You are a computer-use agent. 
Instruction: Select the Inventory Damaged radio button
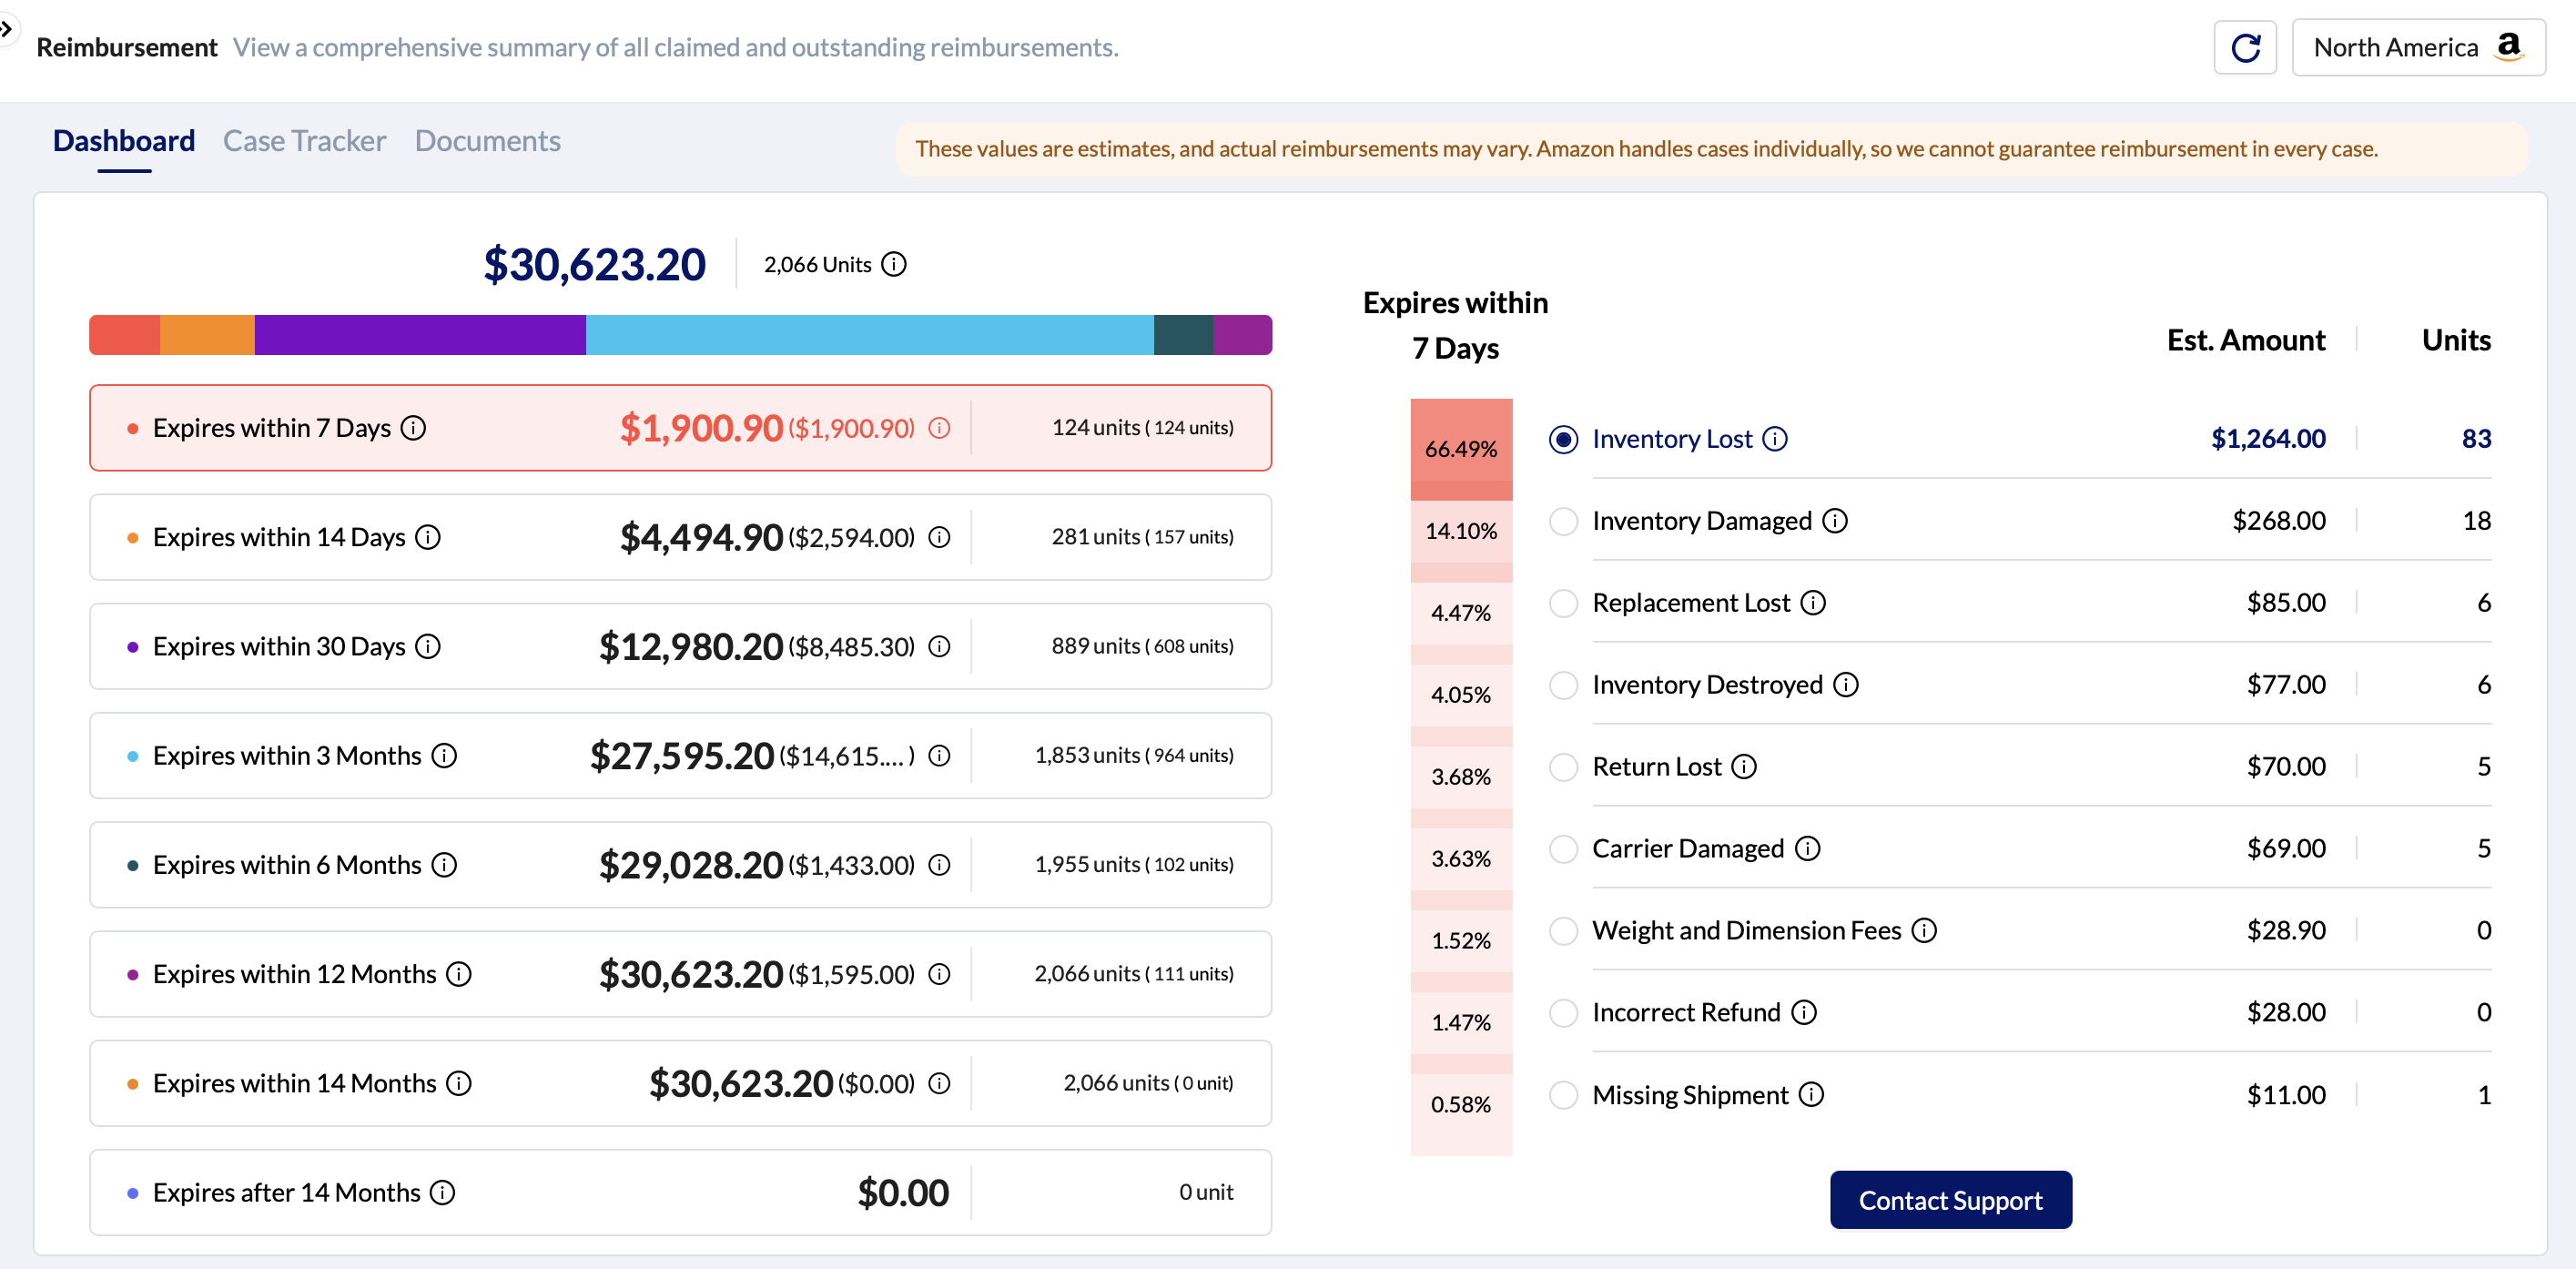point(1563,521)
